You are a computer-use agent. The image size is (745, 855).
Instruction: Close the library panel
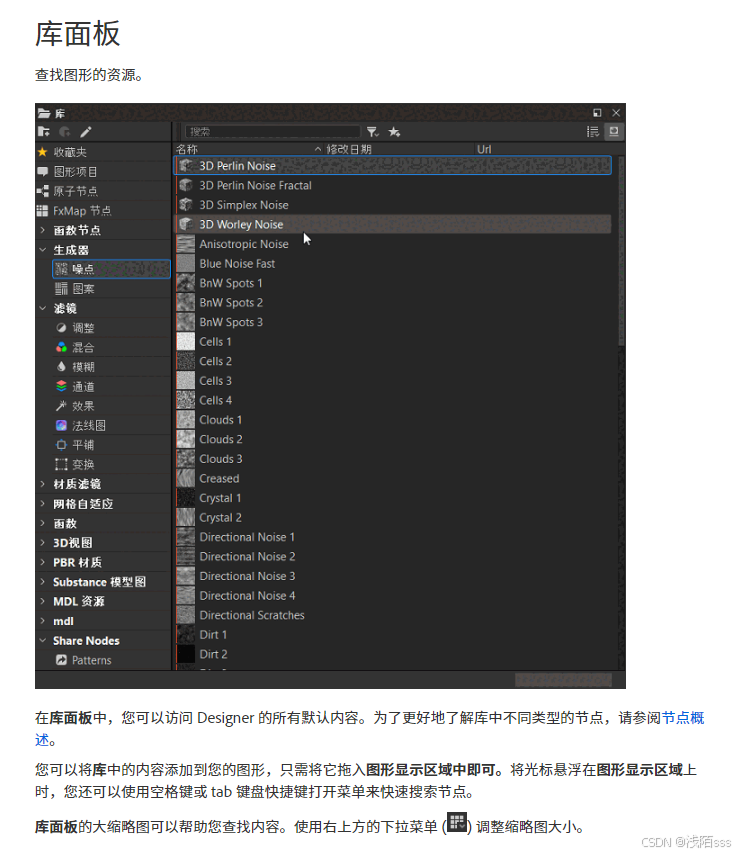click(x=616, y=113)
